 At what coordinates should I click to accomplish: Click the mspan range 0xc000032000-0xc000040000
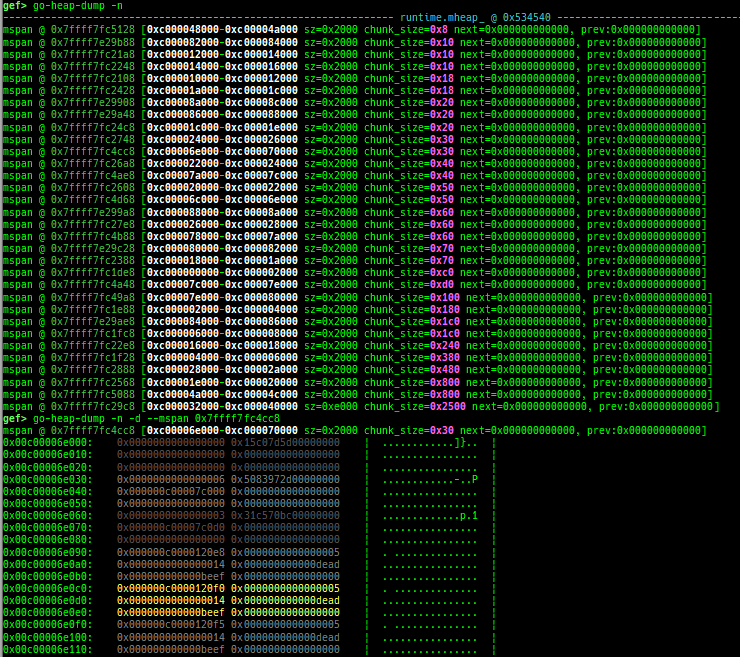[x=221, y=406]
